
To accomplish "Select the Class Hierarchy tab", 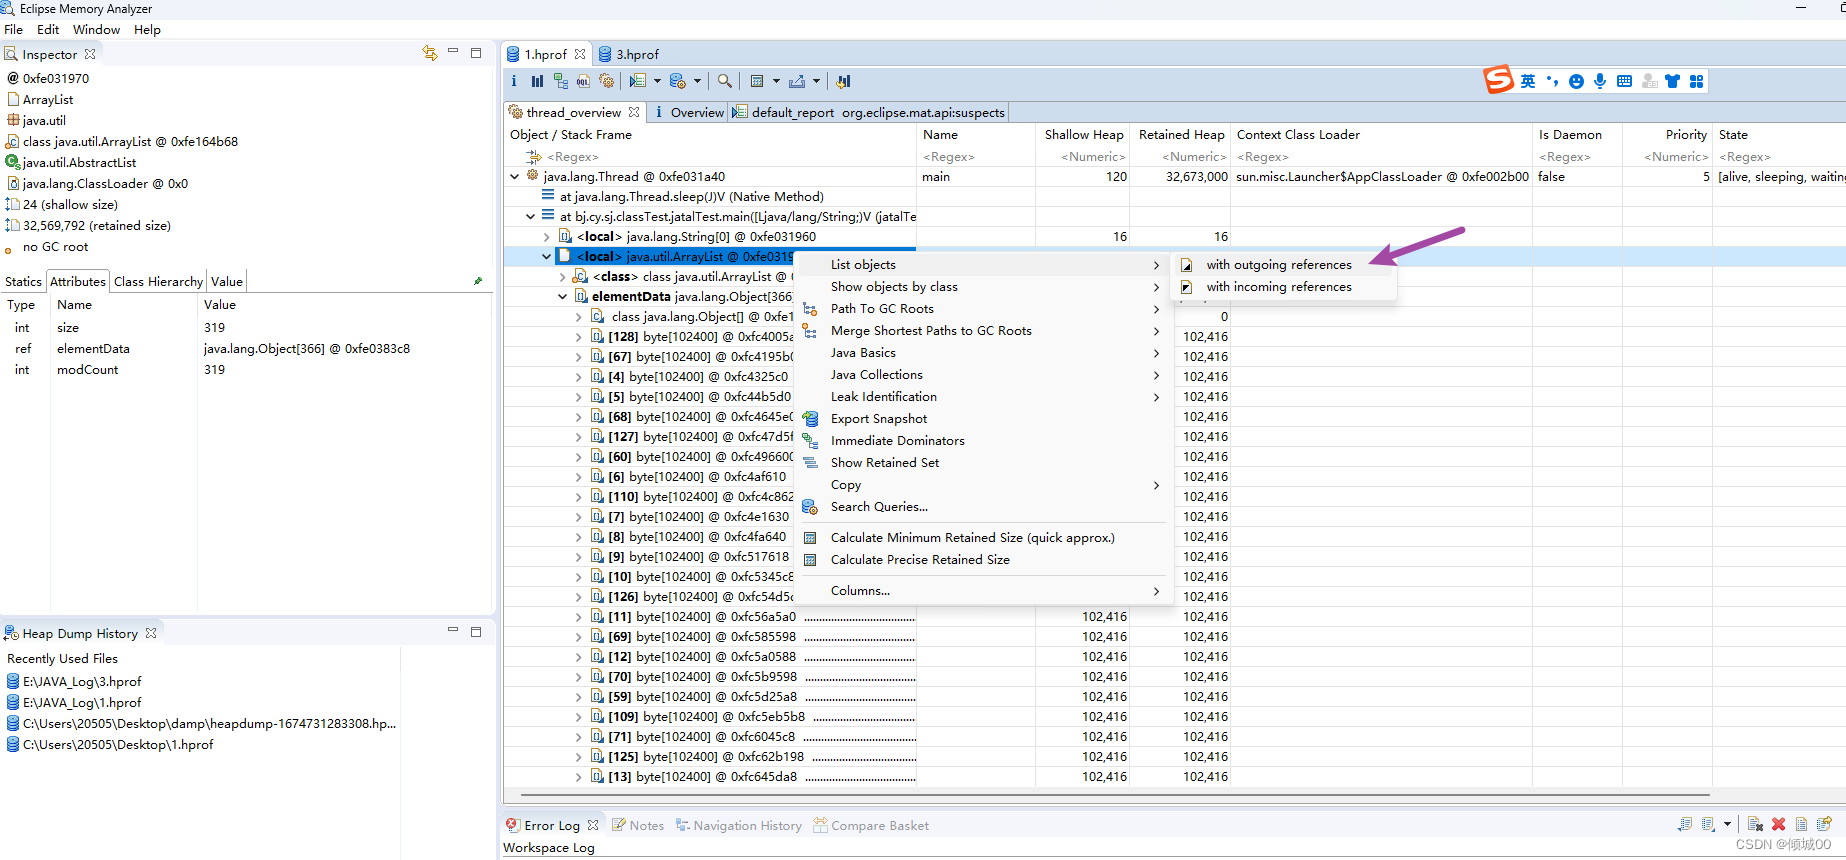I will 158,281.
